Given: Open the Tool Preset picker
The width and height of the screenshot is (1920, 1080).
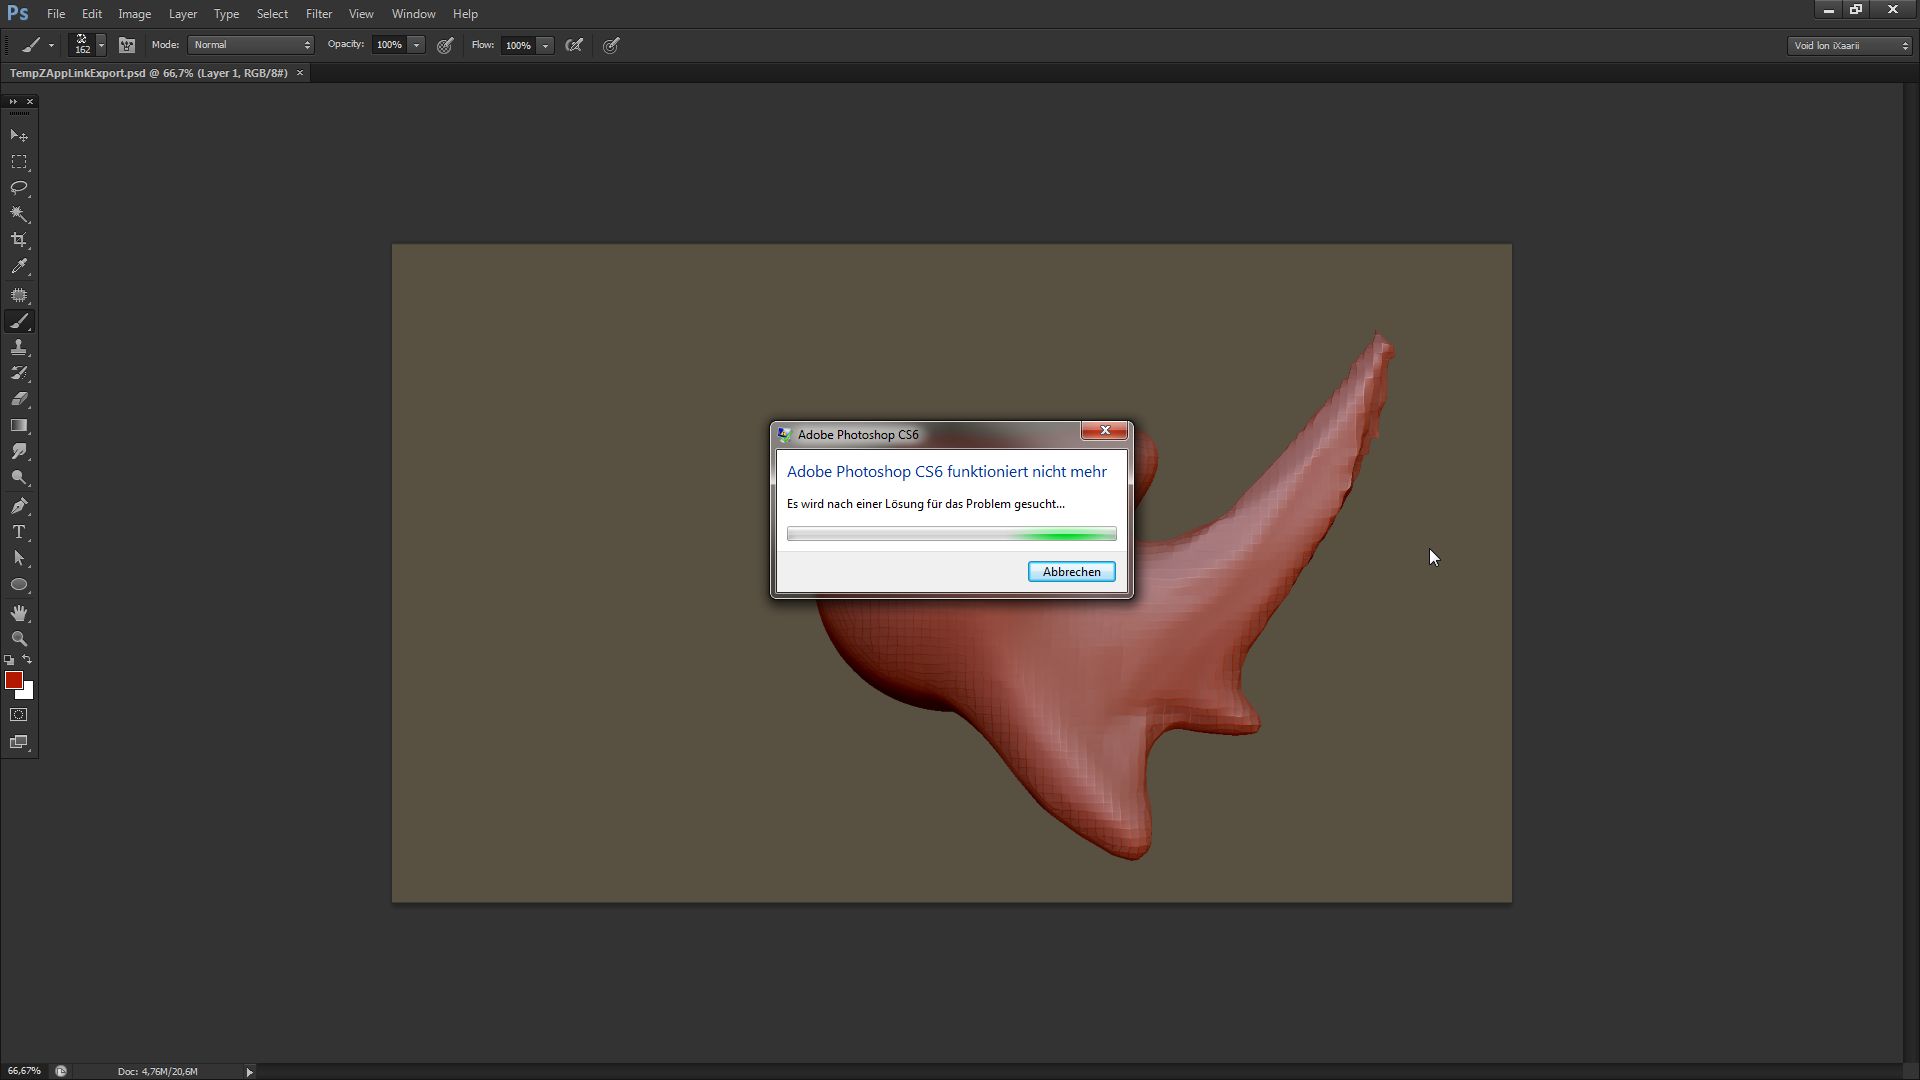Looking at the screenshot, I should click(x=37, y=45).
